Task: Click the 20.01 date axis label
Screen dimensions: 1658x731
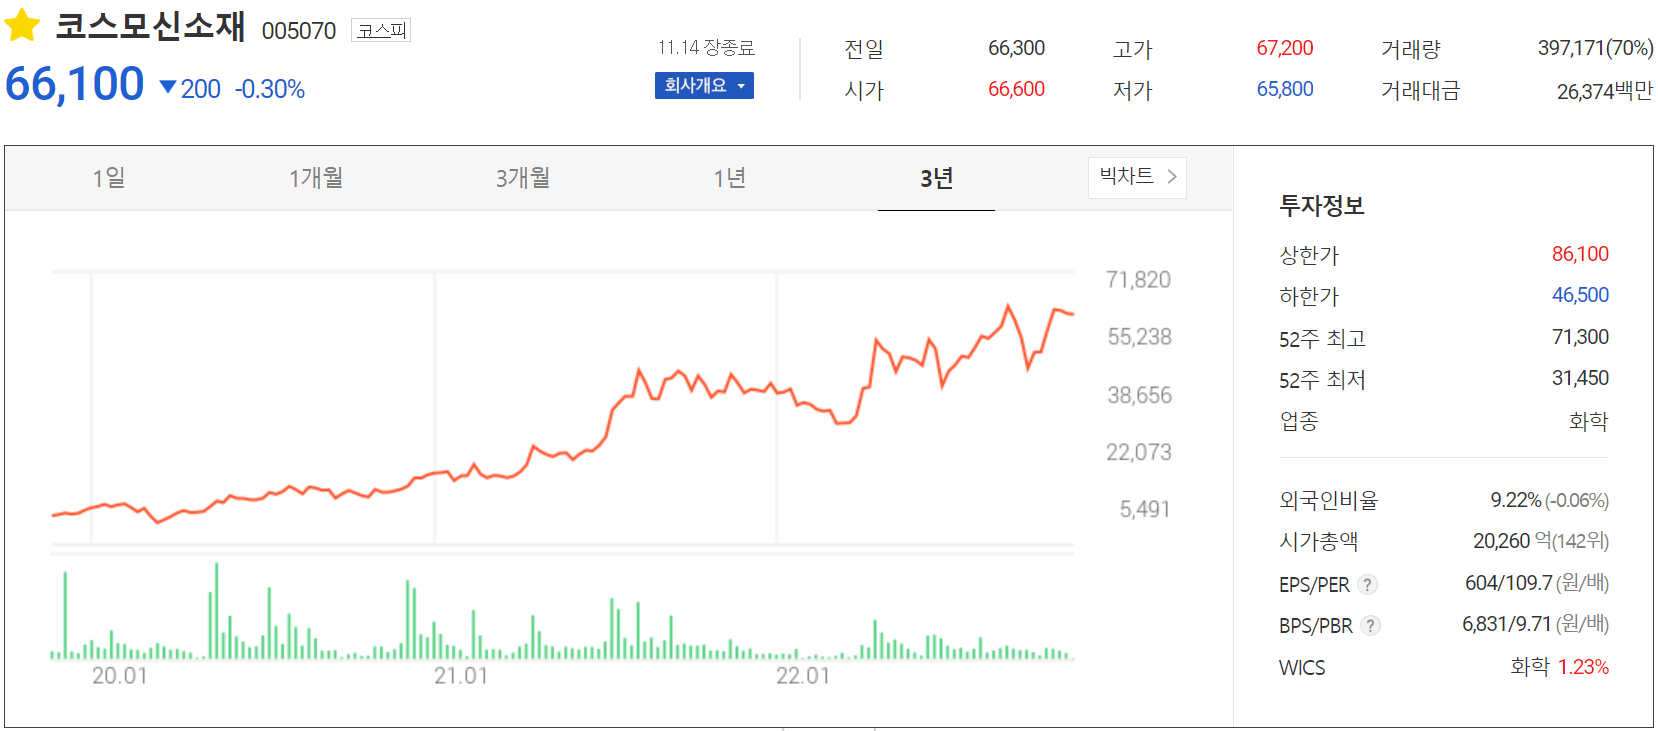Action: [119, 676]
